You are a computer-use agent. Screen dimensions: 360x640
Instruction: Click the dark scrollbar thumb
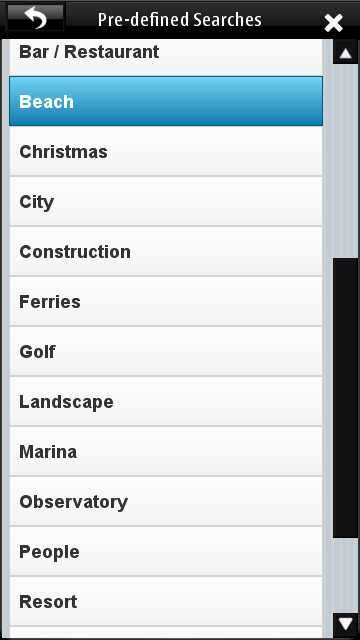point(346,398)
